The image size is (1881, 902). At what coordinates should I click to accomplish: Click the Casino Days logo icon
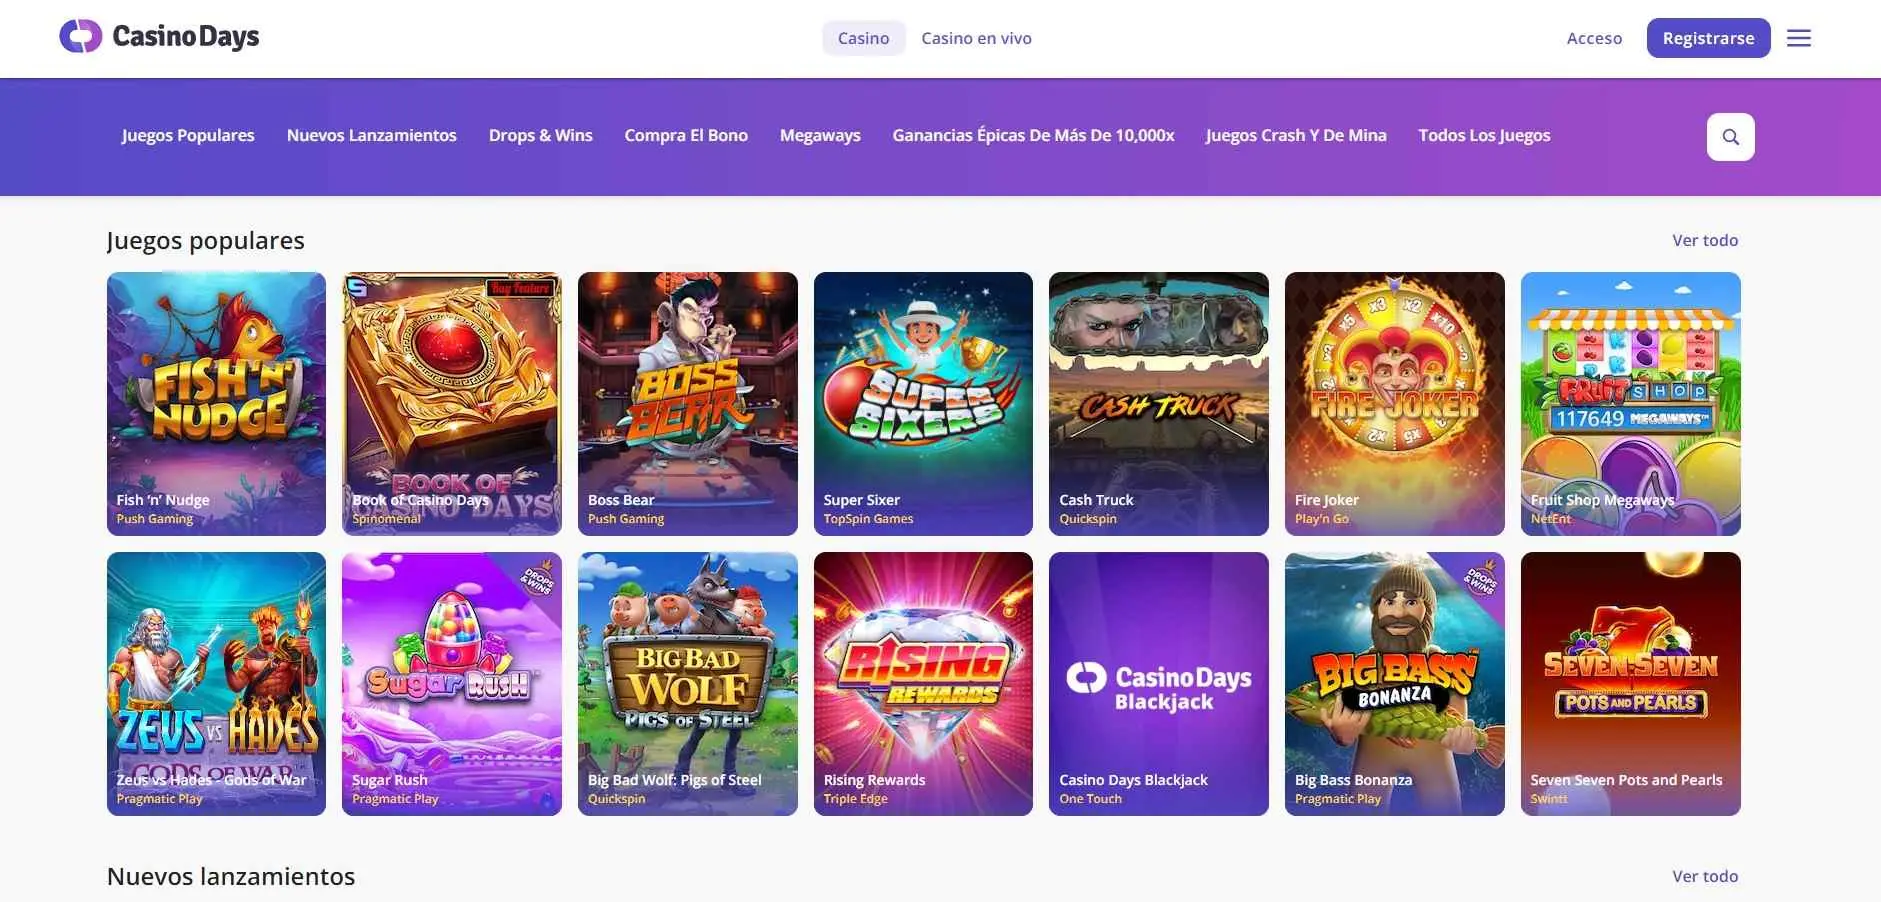click(80, 37)
